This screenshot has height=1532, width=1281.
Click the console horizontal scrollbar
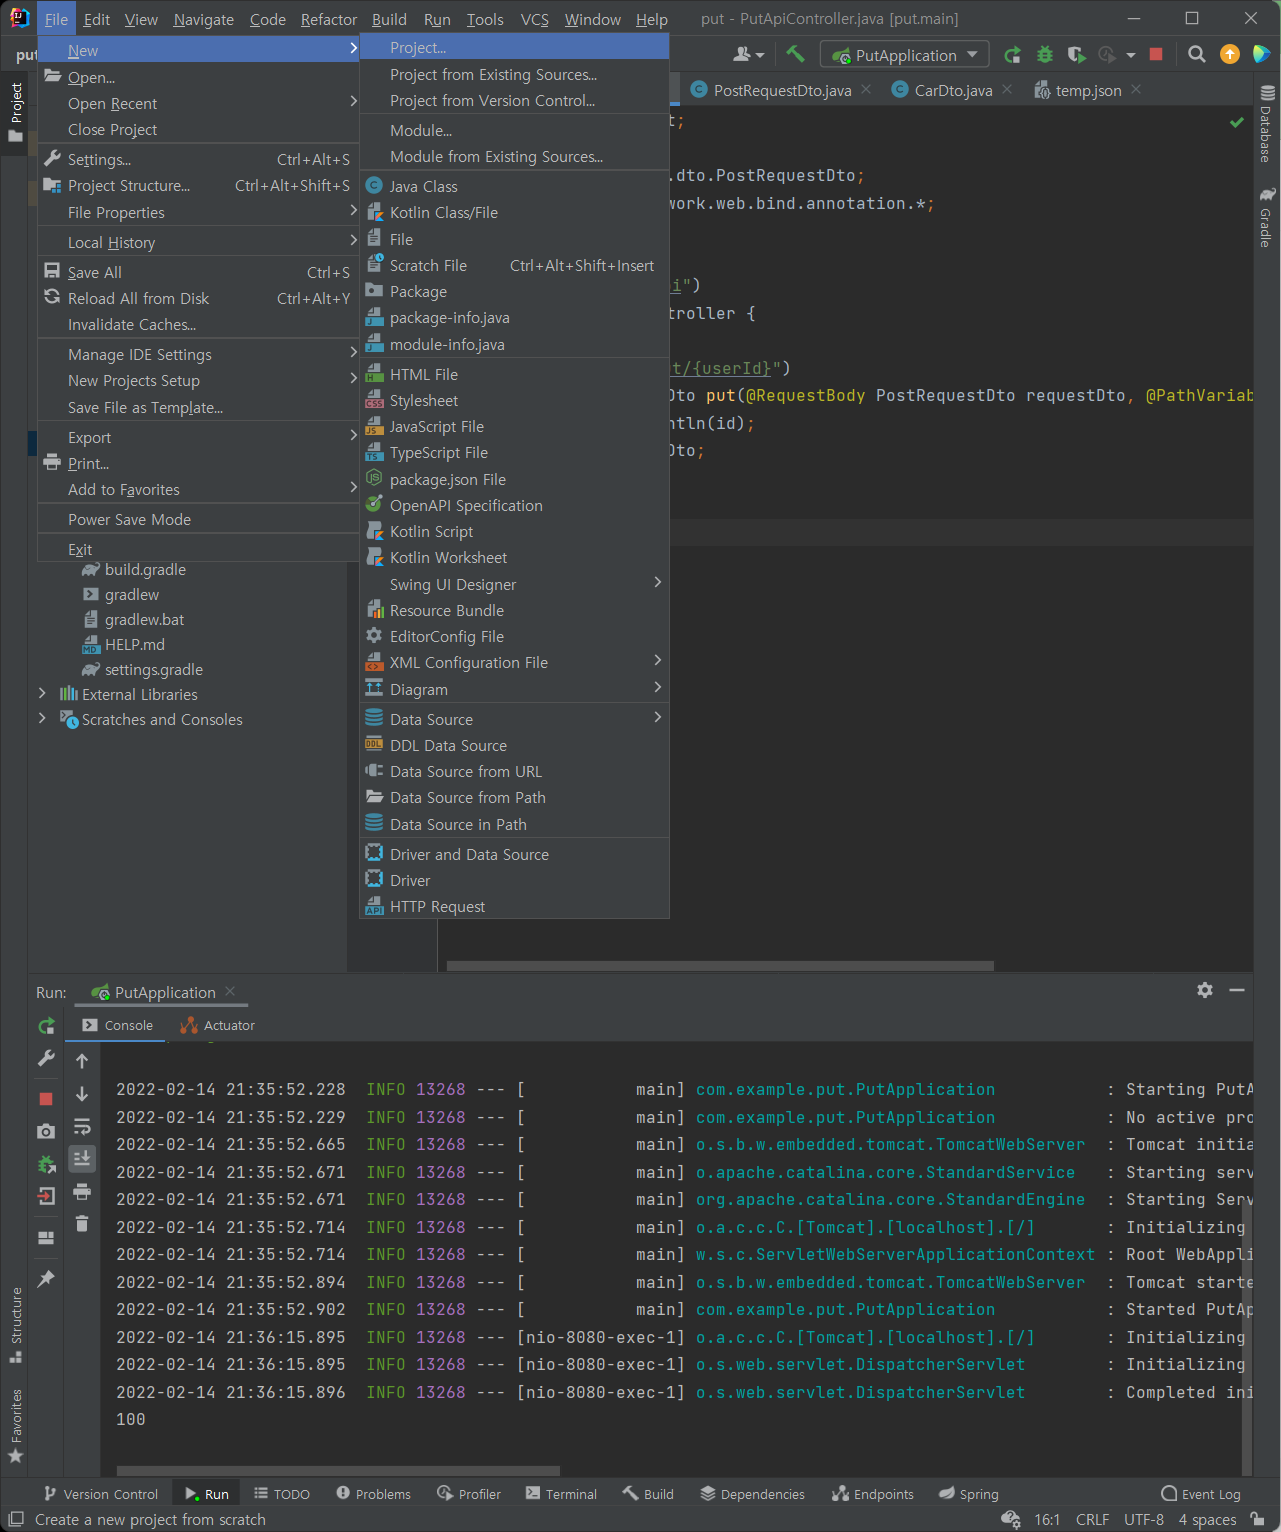(x=338, y=1471)
